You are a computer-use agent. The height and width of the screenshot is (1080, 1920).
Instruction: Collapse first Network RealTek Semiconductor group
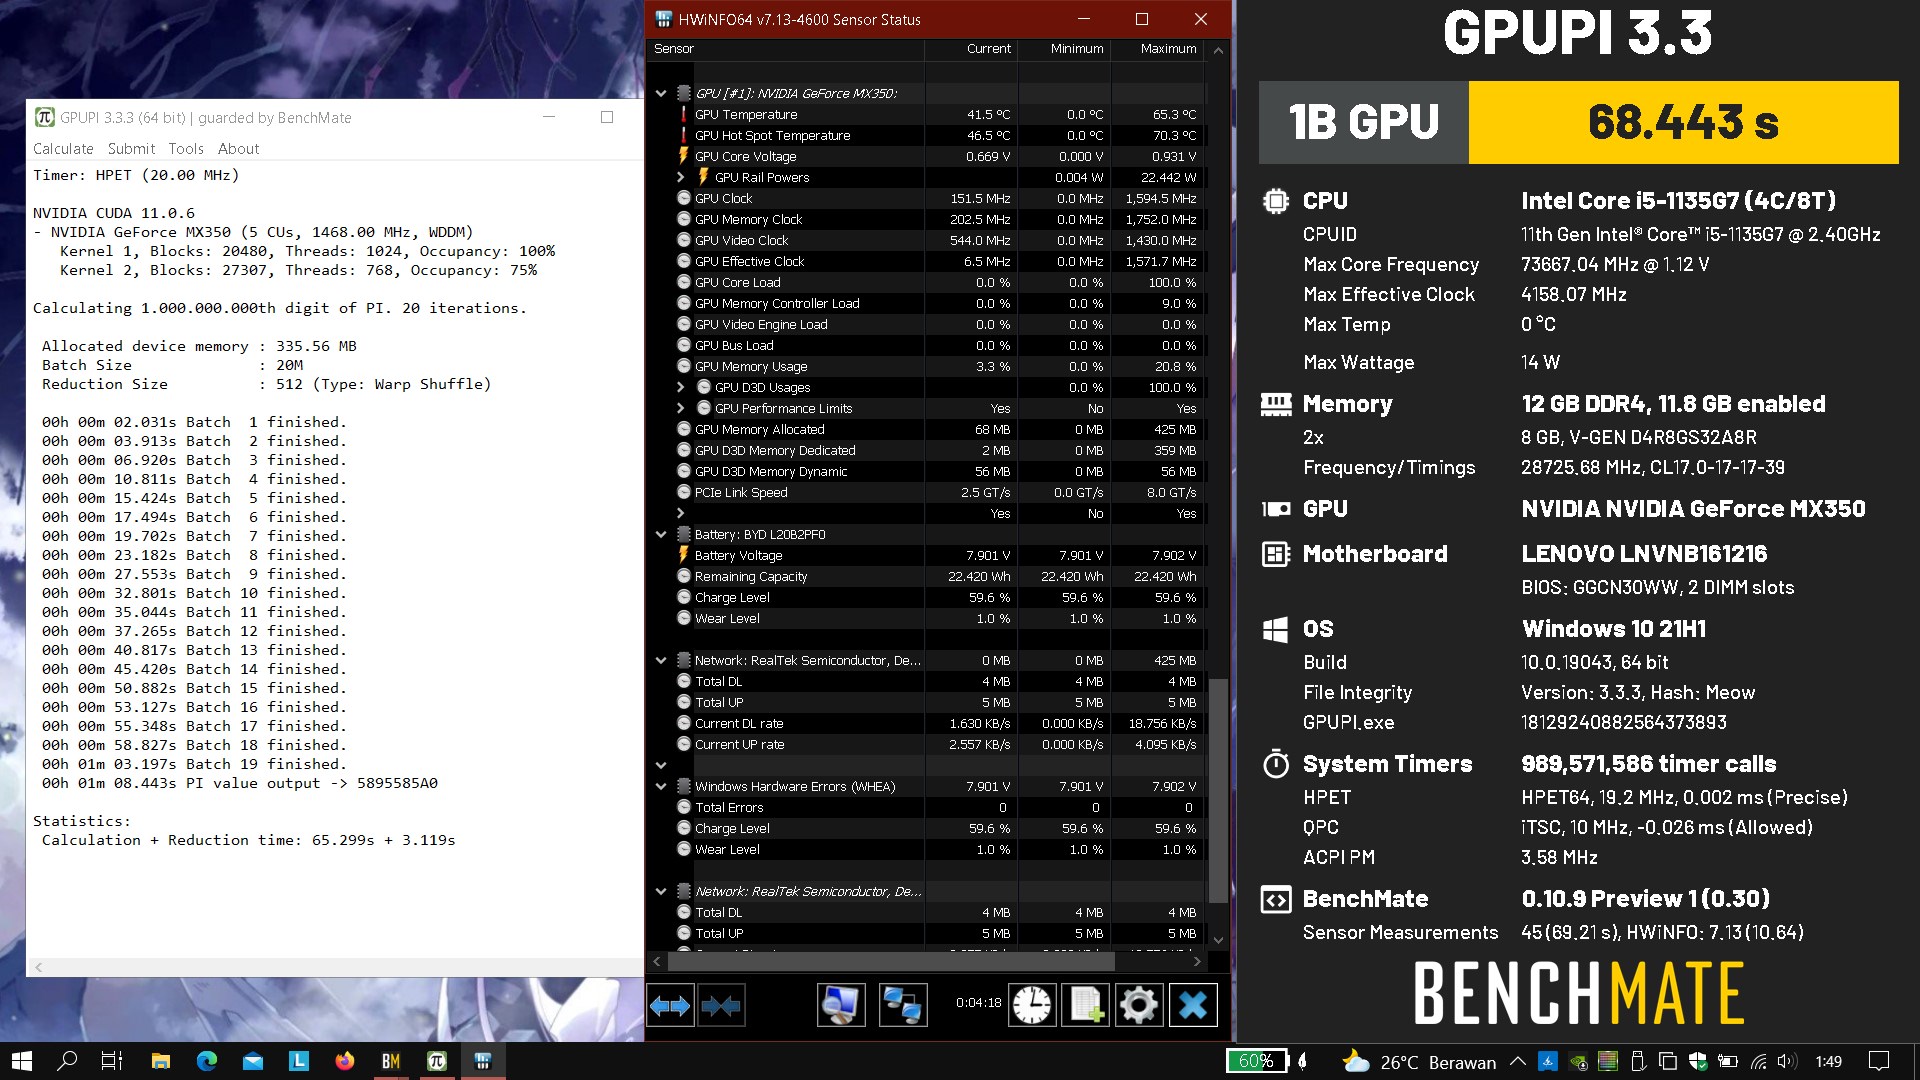(661, 660)
